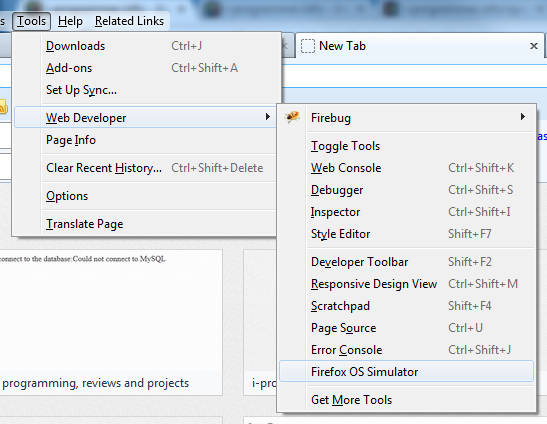Click the Firebug bug icon

coord(292,117)
